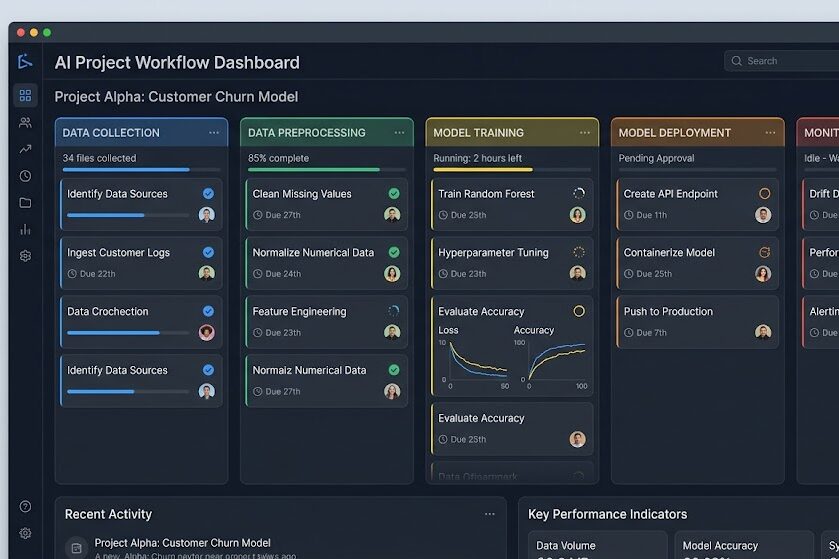This screenshot has width=839, height=559.
Task: Open the Model Deployment column options menu
Action: click(770, 133)
